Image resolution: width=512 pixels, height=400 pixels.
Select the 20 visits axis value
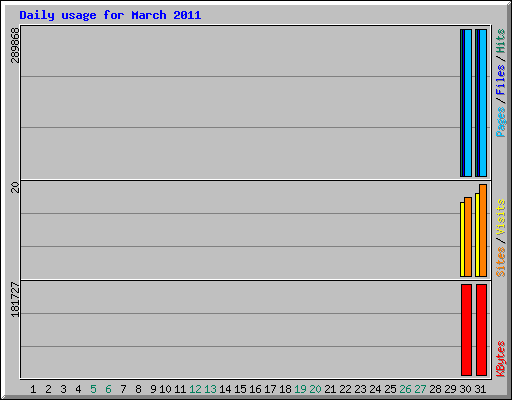(15, 187)
